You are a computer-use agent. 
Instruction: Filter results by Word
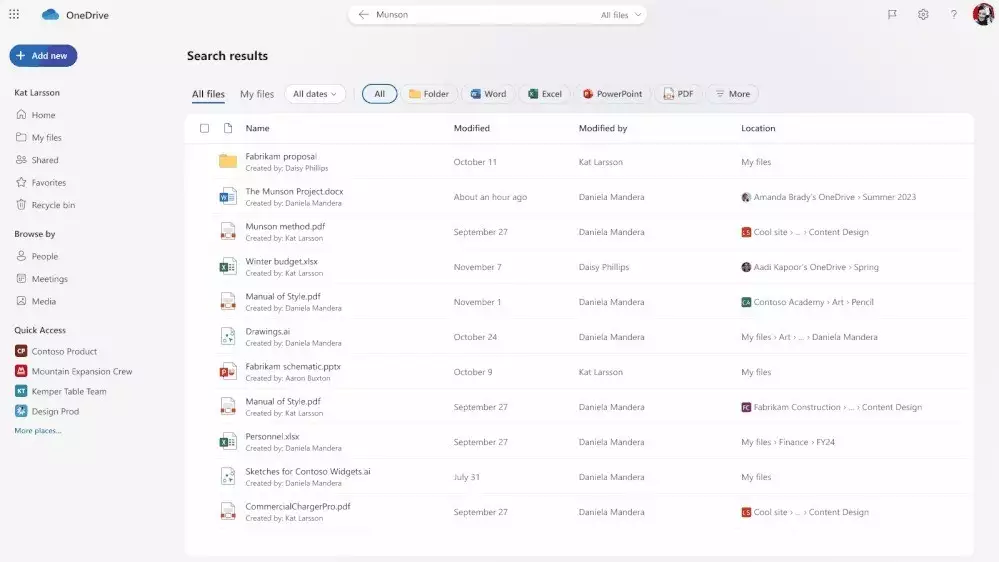click(488, 94)
